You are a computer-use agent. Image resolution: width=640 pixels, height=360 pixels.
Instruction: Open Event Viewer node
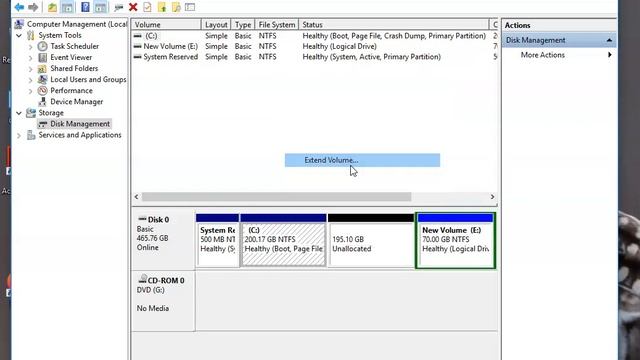[x=71, y=57]
